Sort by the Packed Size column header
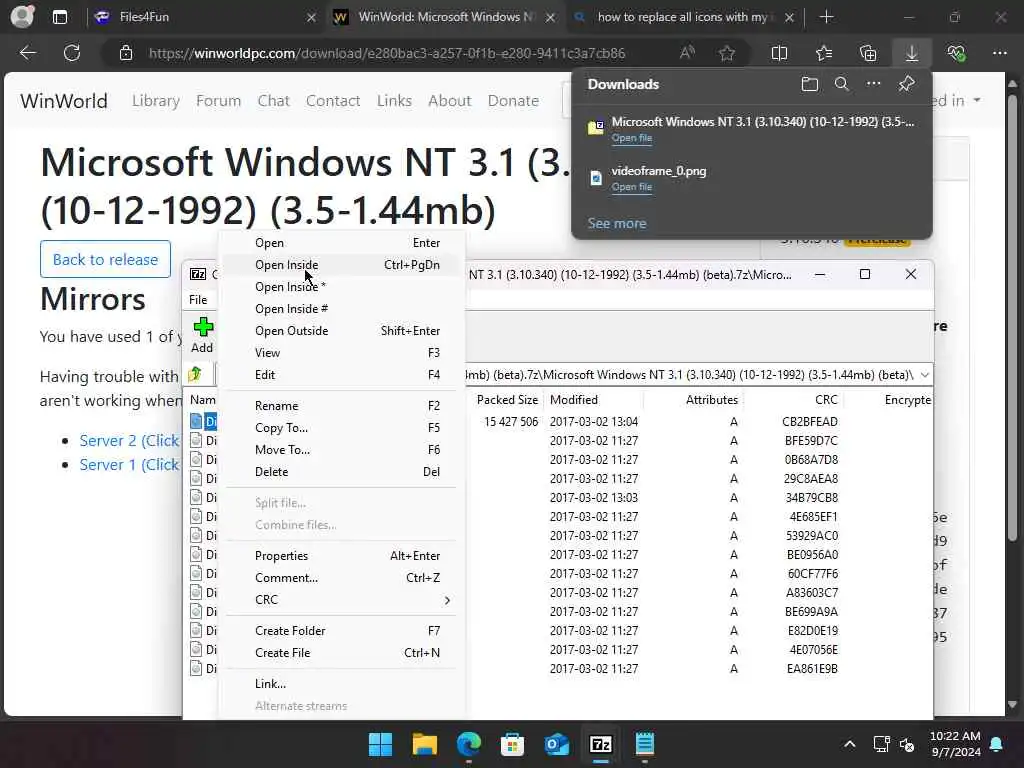 (x=507, y=400)
